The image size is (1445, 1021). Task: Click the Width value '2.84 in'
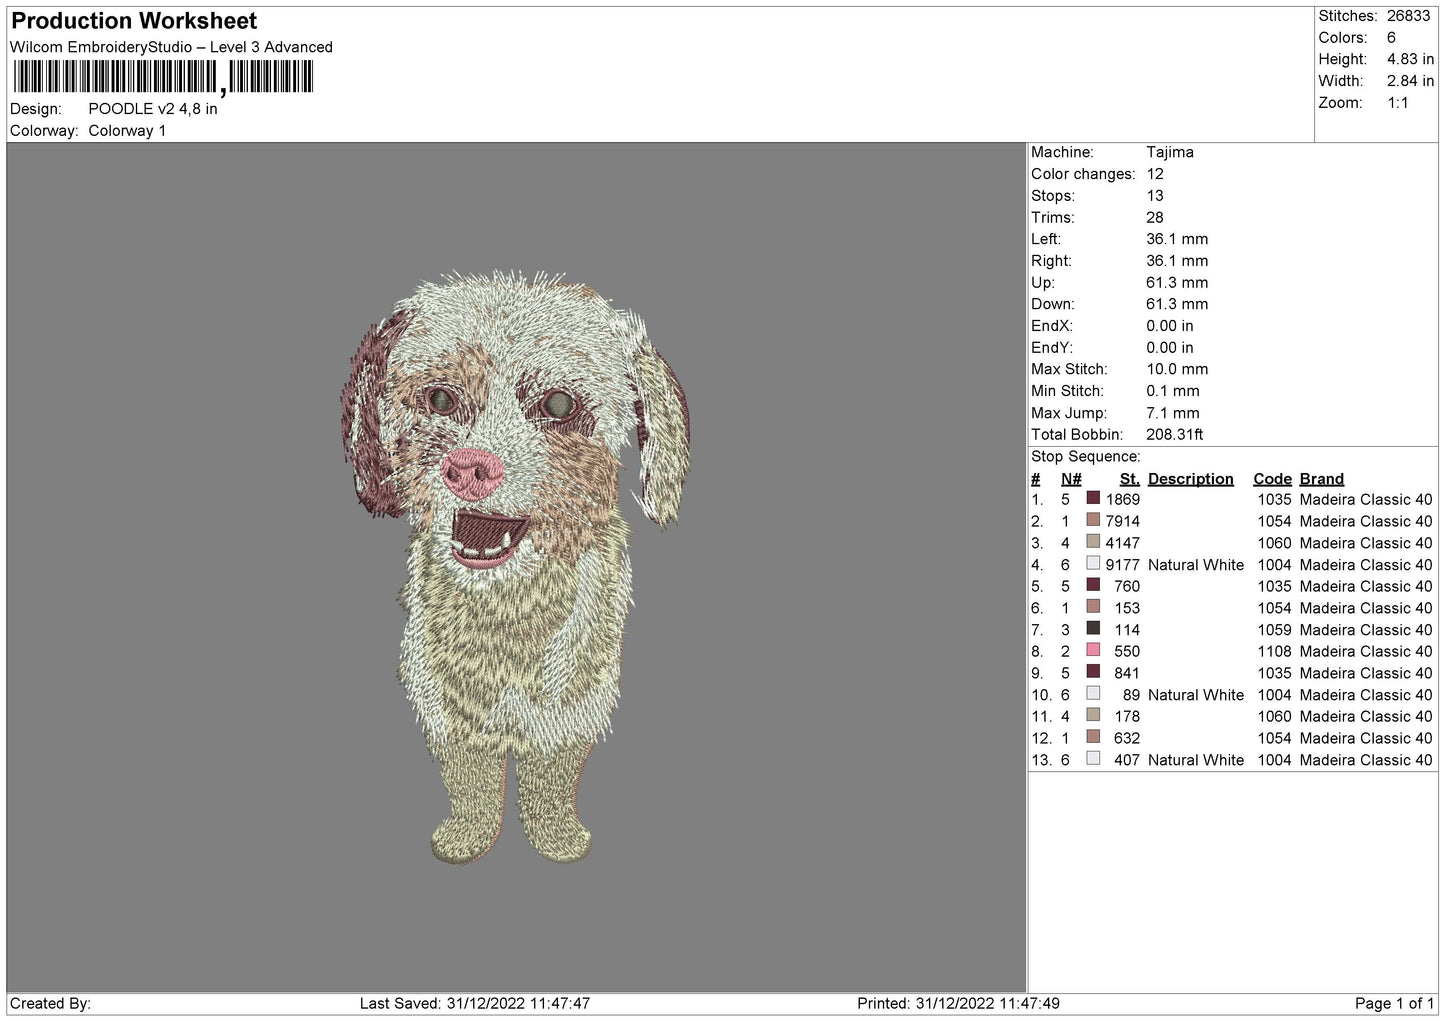pos(1410,81)
